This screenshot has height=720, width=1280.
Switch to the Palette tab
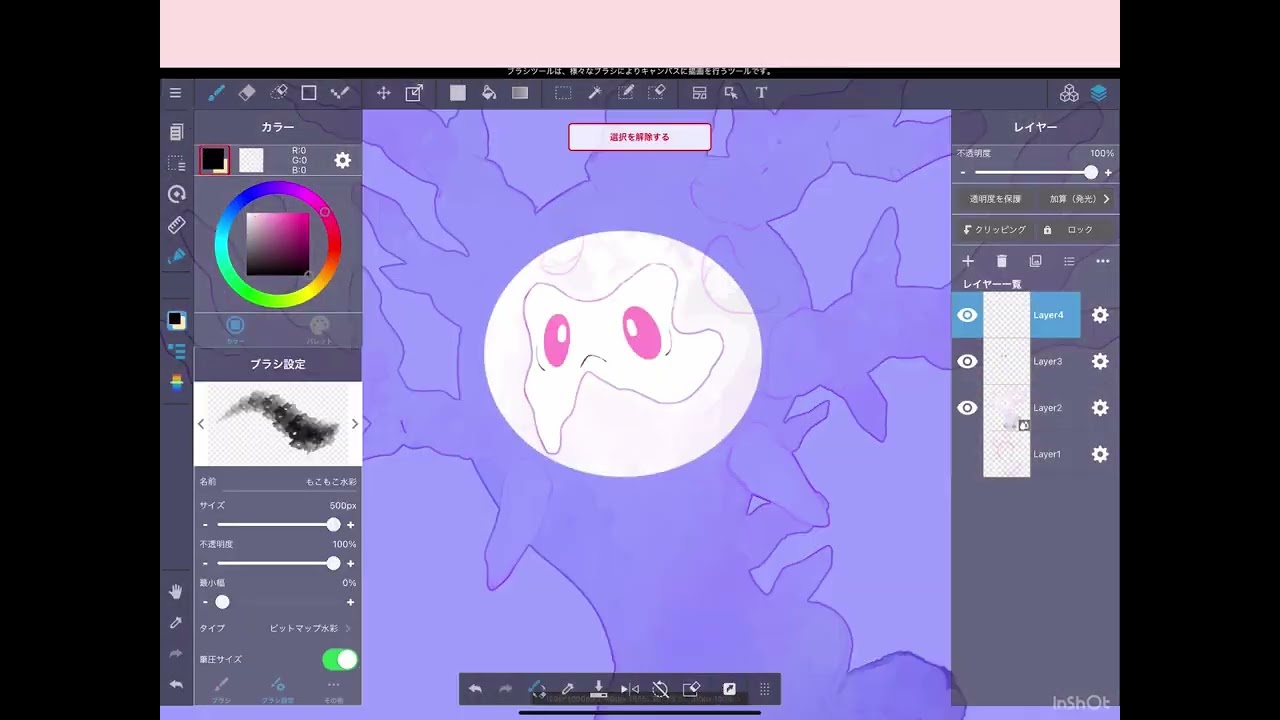pos(319,330)
